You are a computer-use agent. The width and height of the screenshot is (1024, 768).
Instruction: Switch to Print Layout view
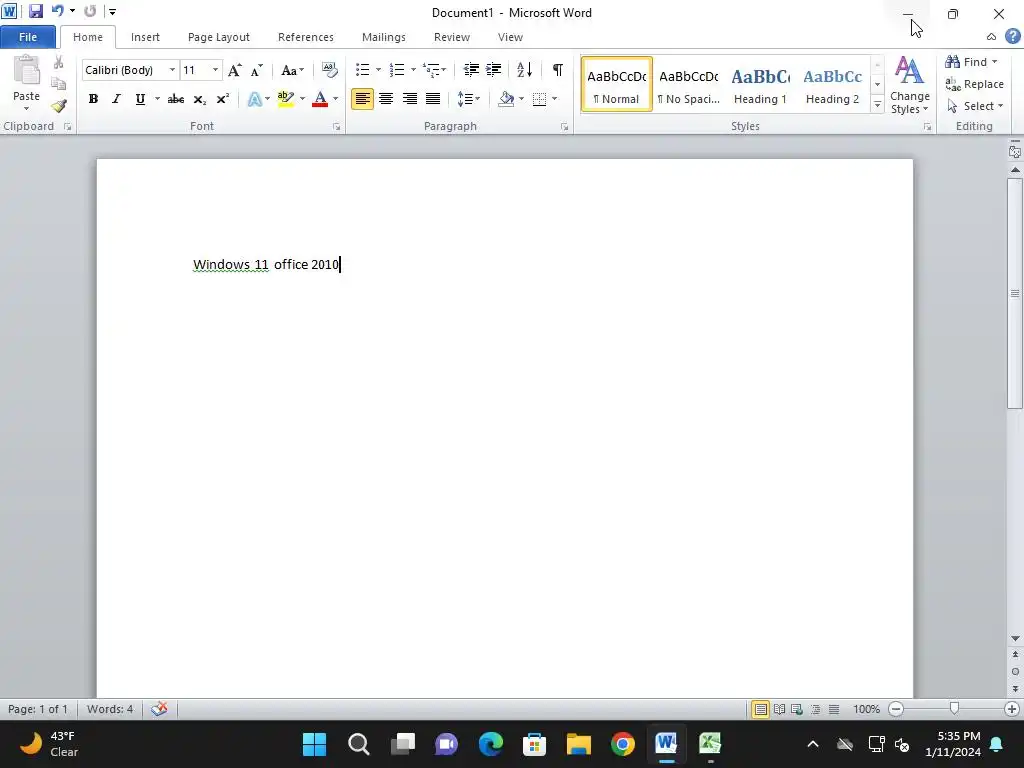tap(761, 709)
